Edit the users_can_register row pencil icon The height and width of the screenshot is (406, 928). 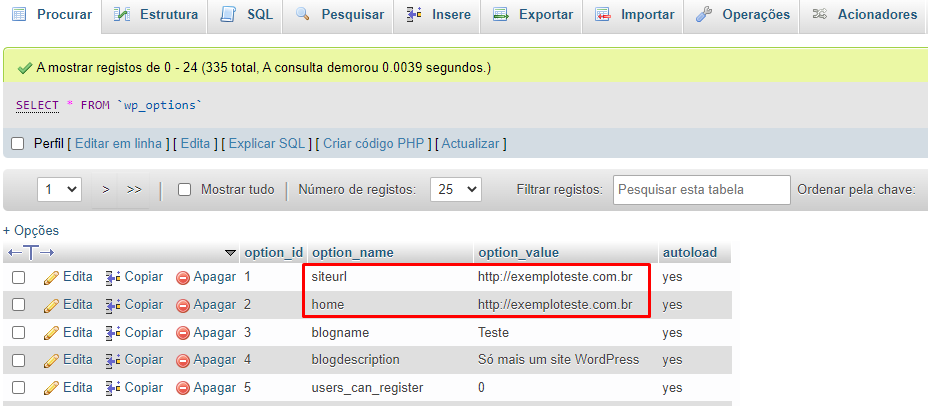[51, 388]
